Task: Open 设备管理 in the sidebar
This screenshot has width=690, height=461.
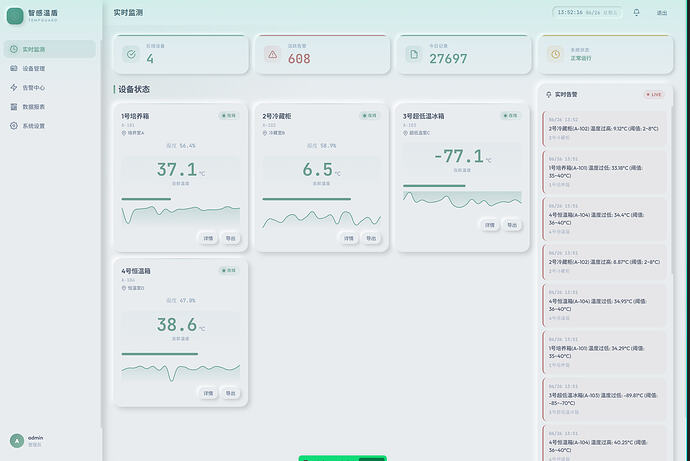Action: point(50,69)
